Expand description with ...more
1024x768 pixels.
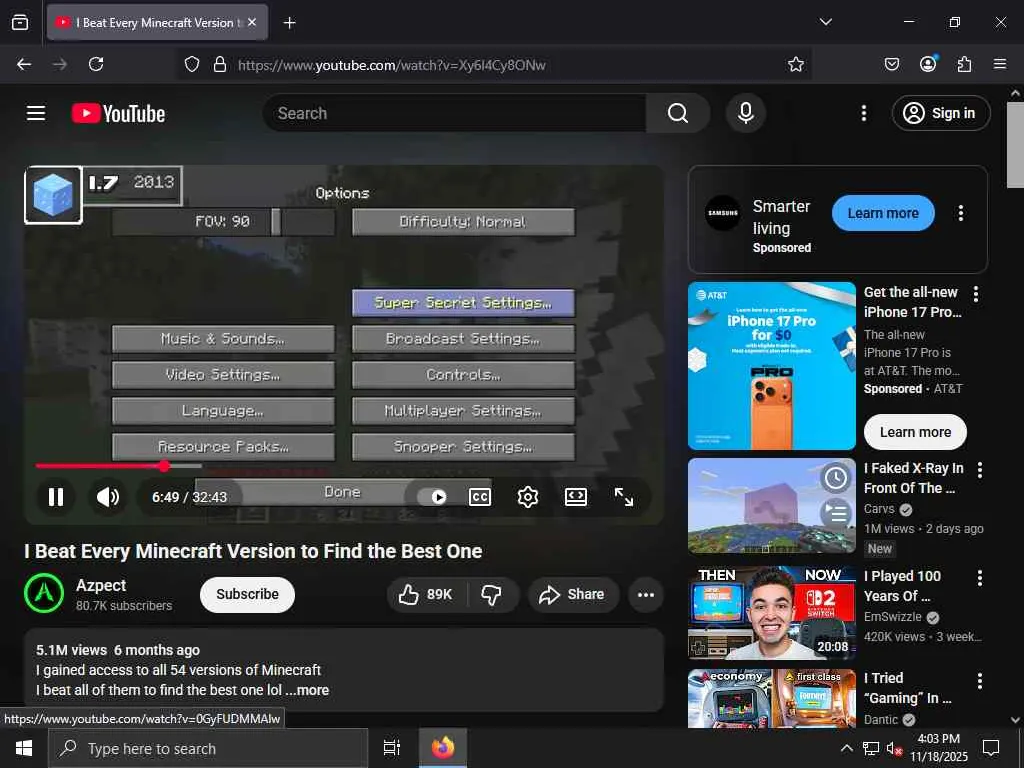point(308,690)
